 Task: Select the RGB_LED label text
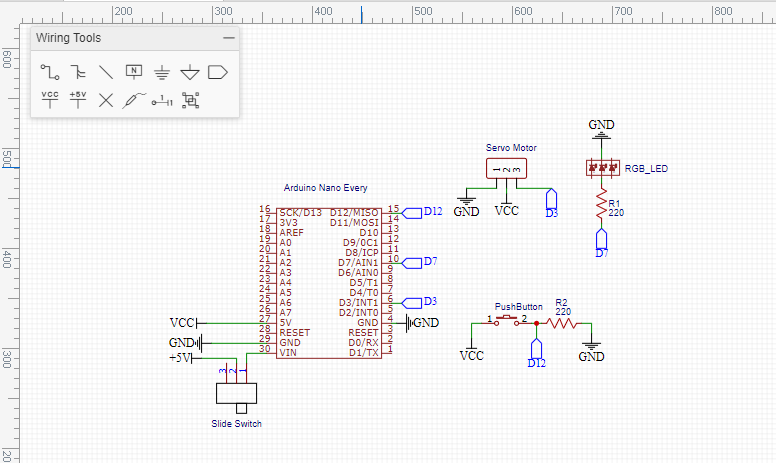pos(646,169)
